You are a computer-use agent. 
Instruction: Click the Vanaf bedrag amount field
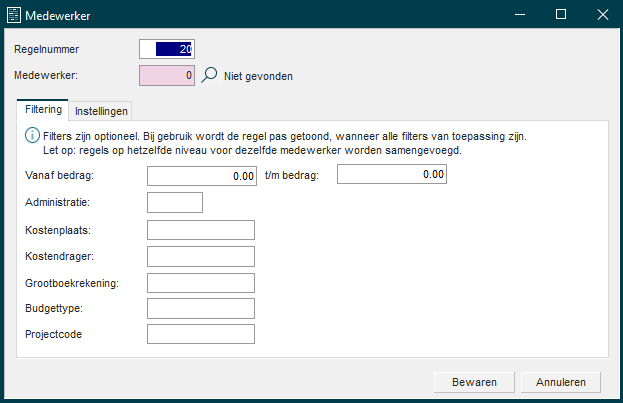[202, 176]
